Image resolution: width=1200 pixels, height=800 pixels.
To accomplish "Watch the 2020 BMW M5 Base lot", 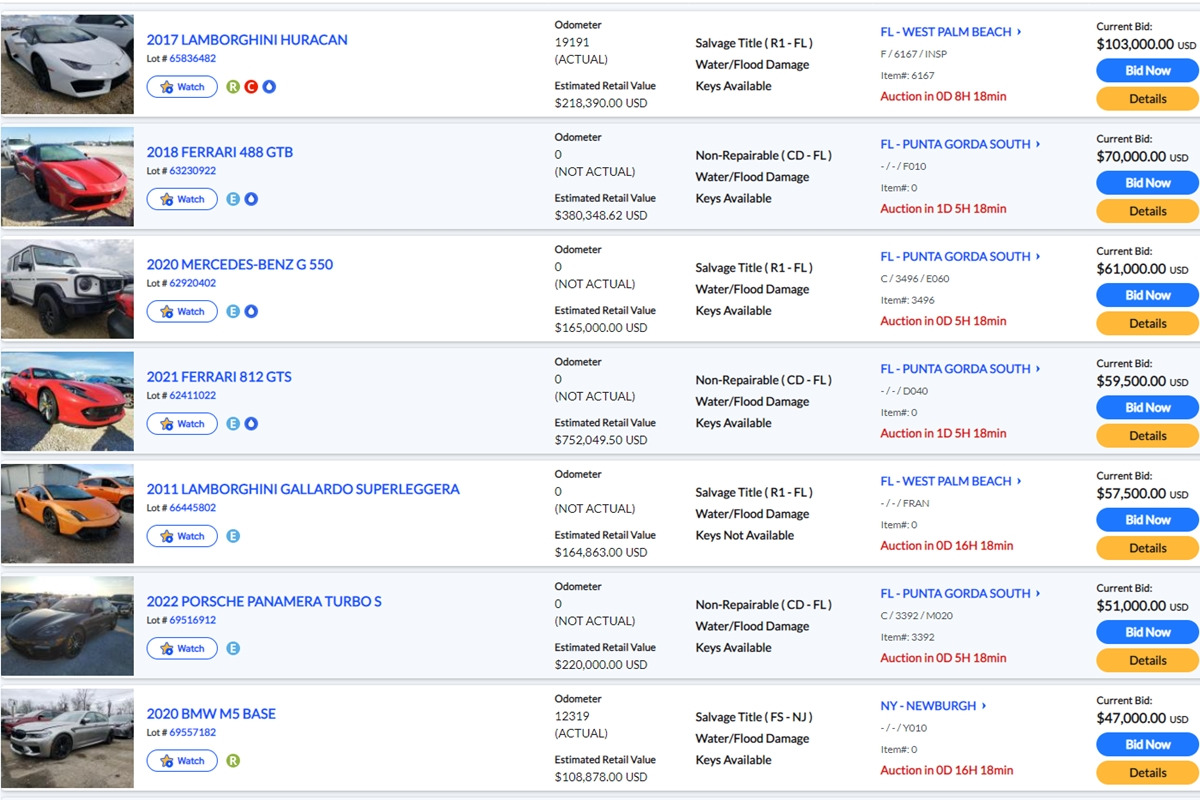I will (182, 760).
